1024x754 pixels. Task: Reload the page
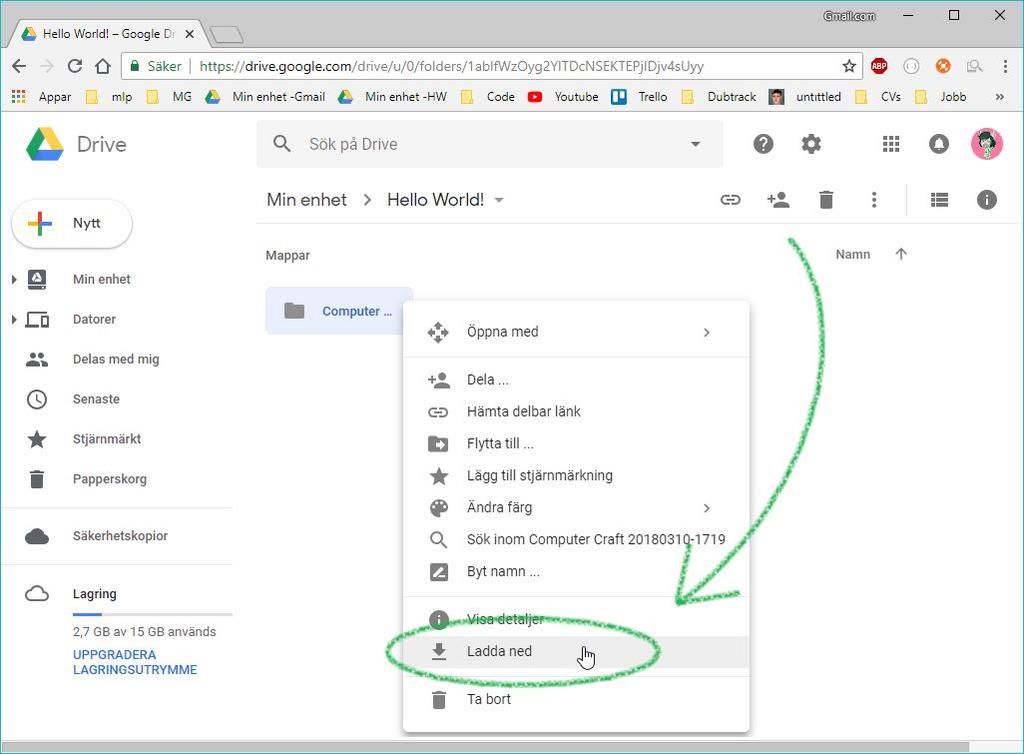(75, 66)
